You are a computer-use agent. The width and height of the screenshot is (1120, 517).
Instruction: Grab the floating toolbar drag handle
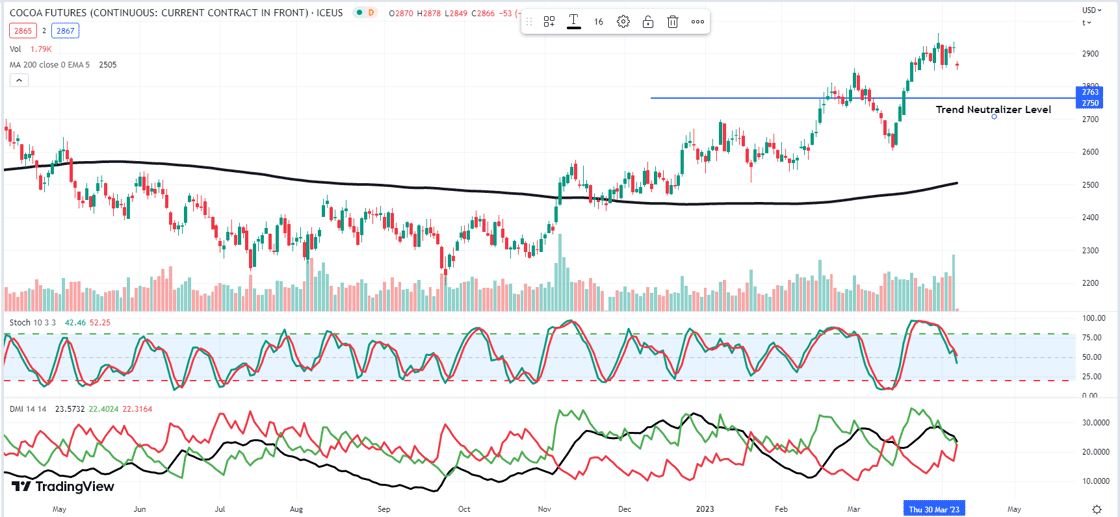point(529,22)
